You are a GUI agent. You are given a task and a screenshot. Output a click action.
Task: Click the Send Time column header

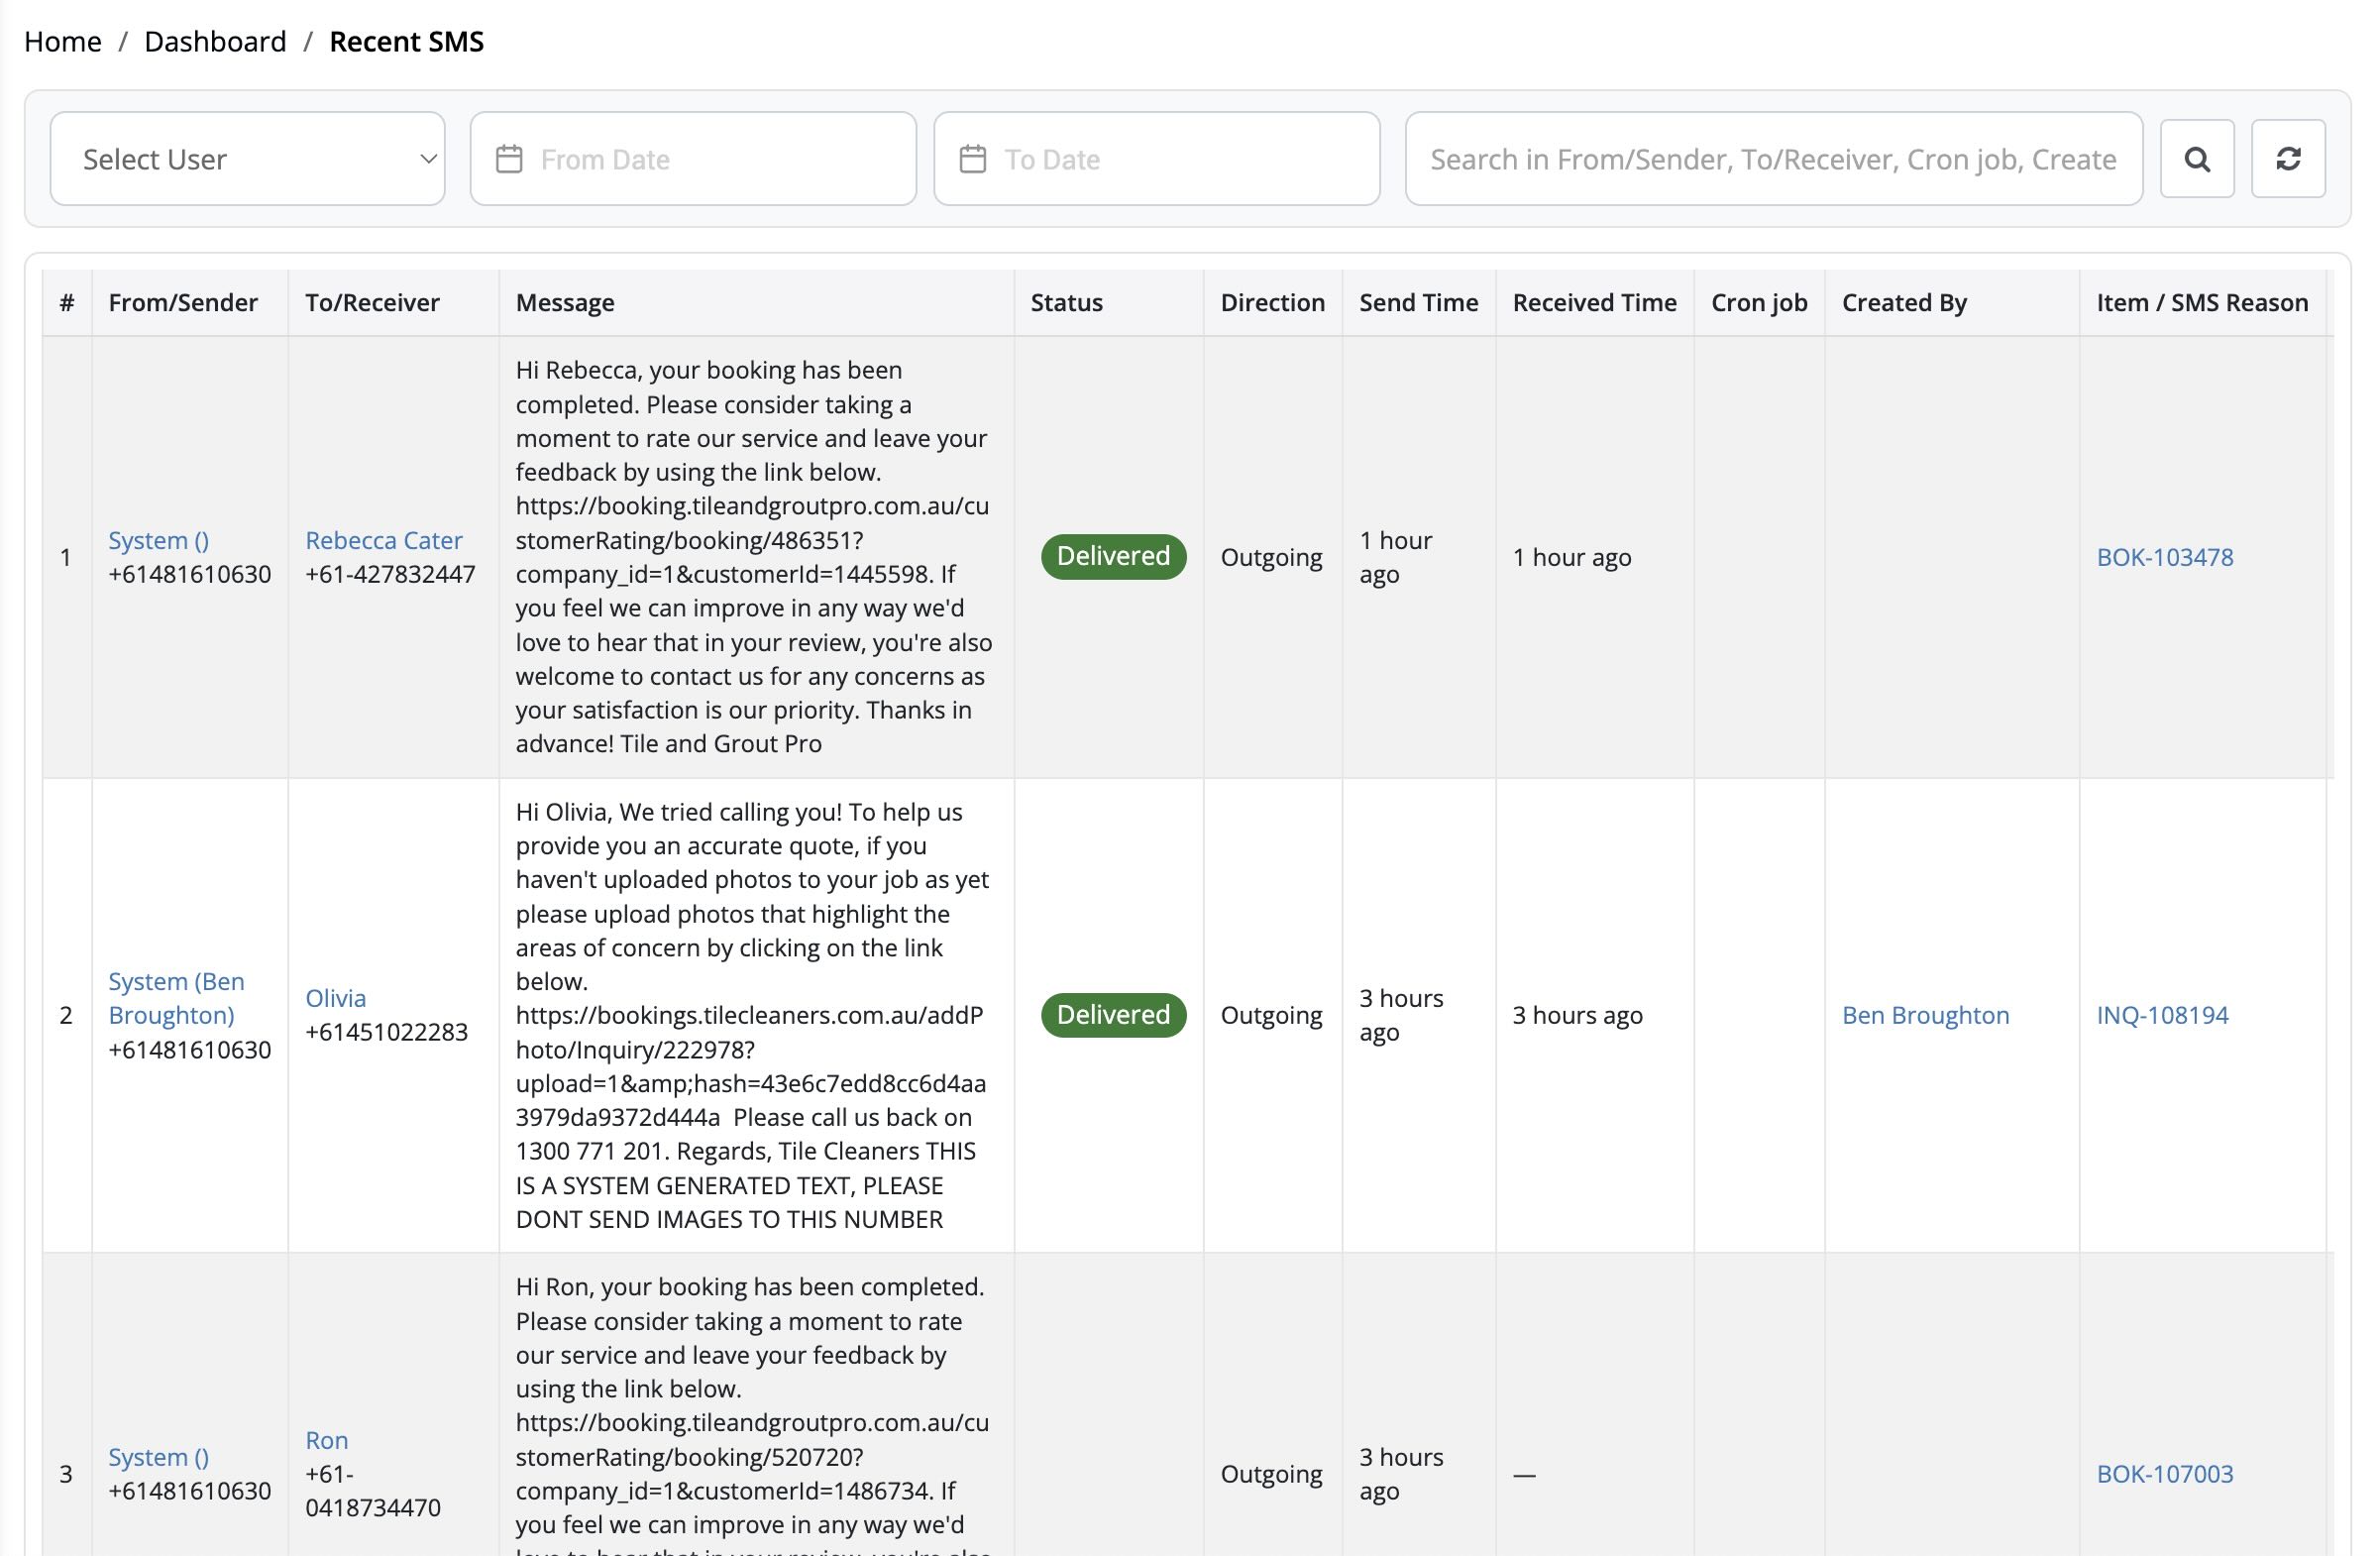(x=1419, y=302)
